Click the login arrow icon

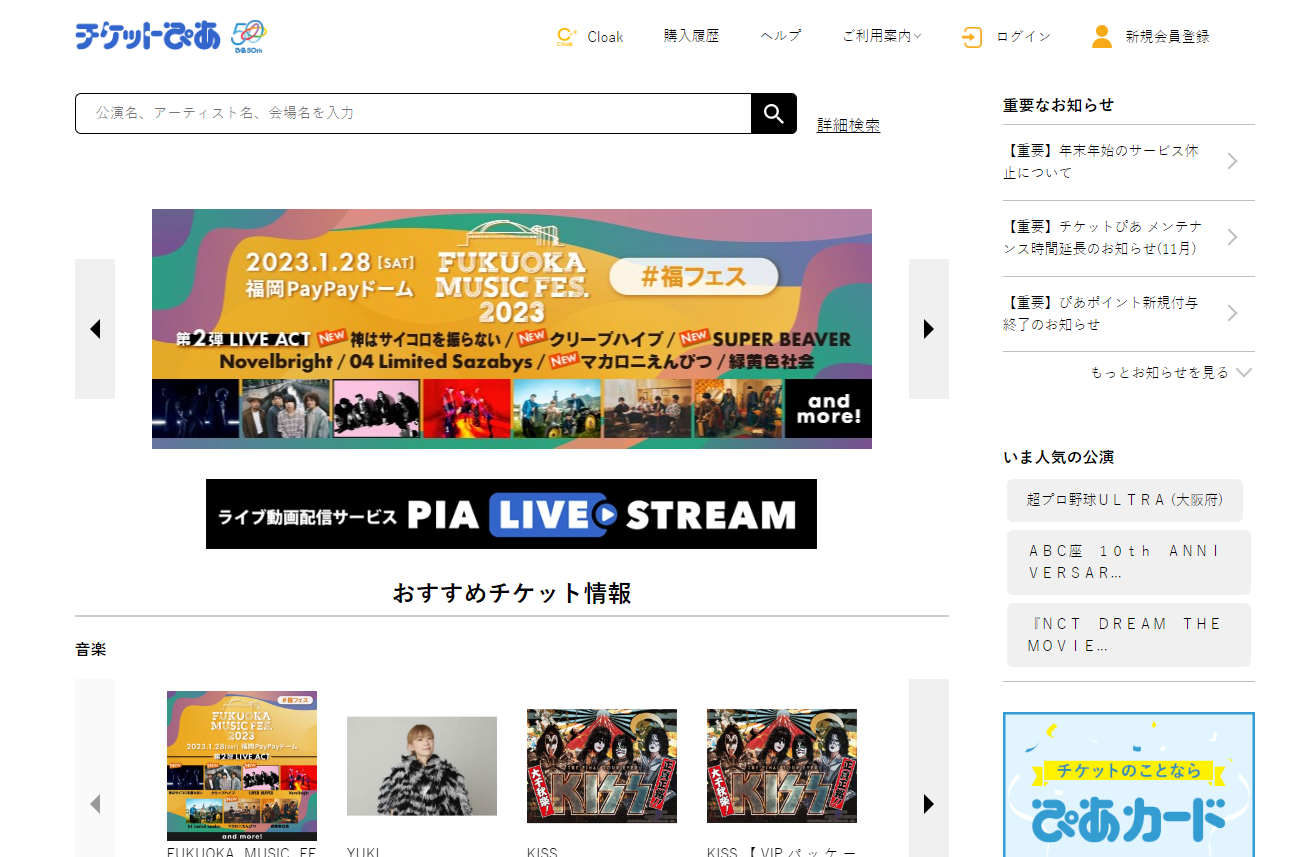coord(971,37)
